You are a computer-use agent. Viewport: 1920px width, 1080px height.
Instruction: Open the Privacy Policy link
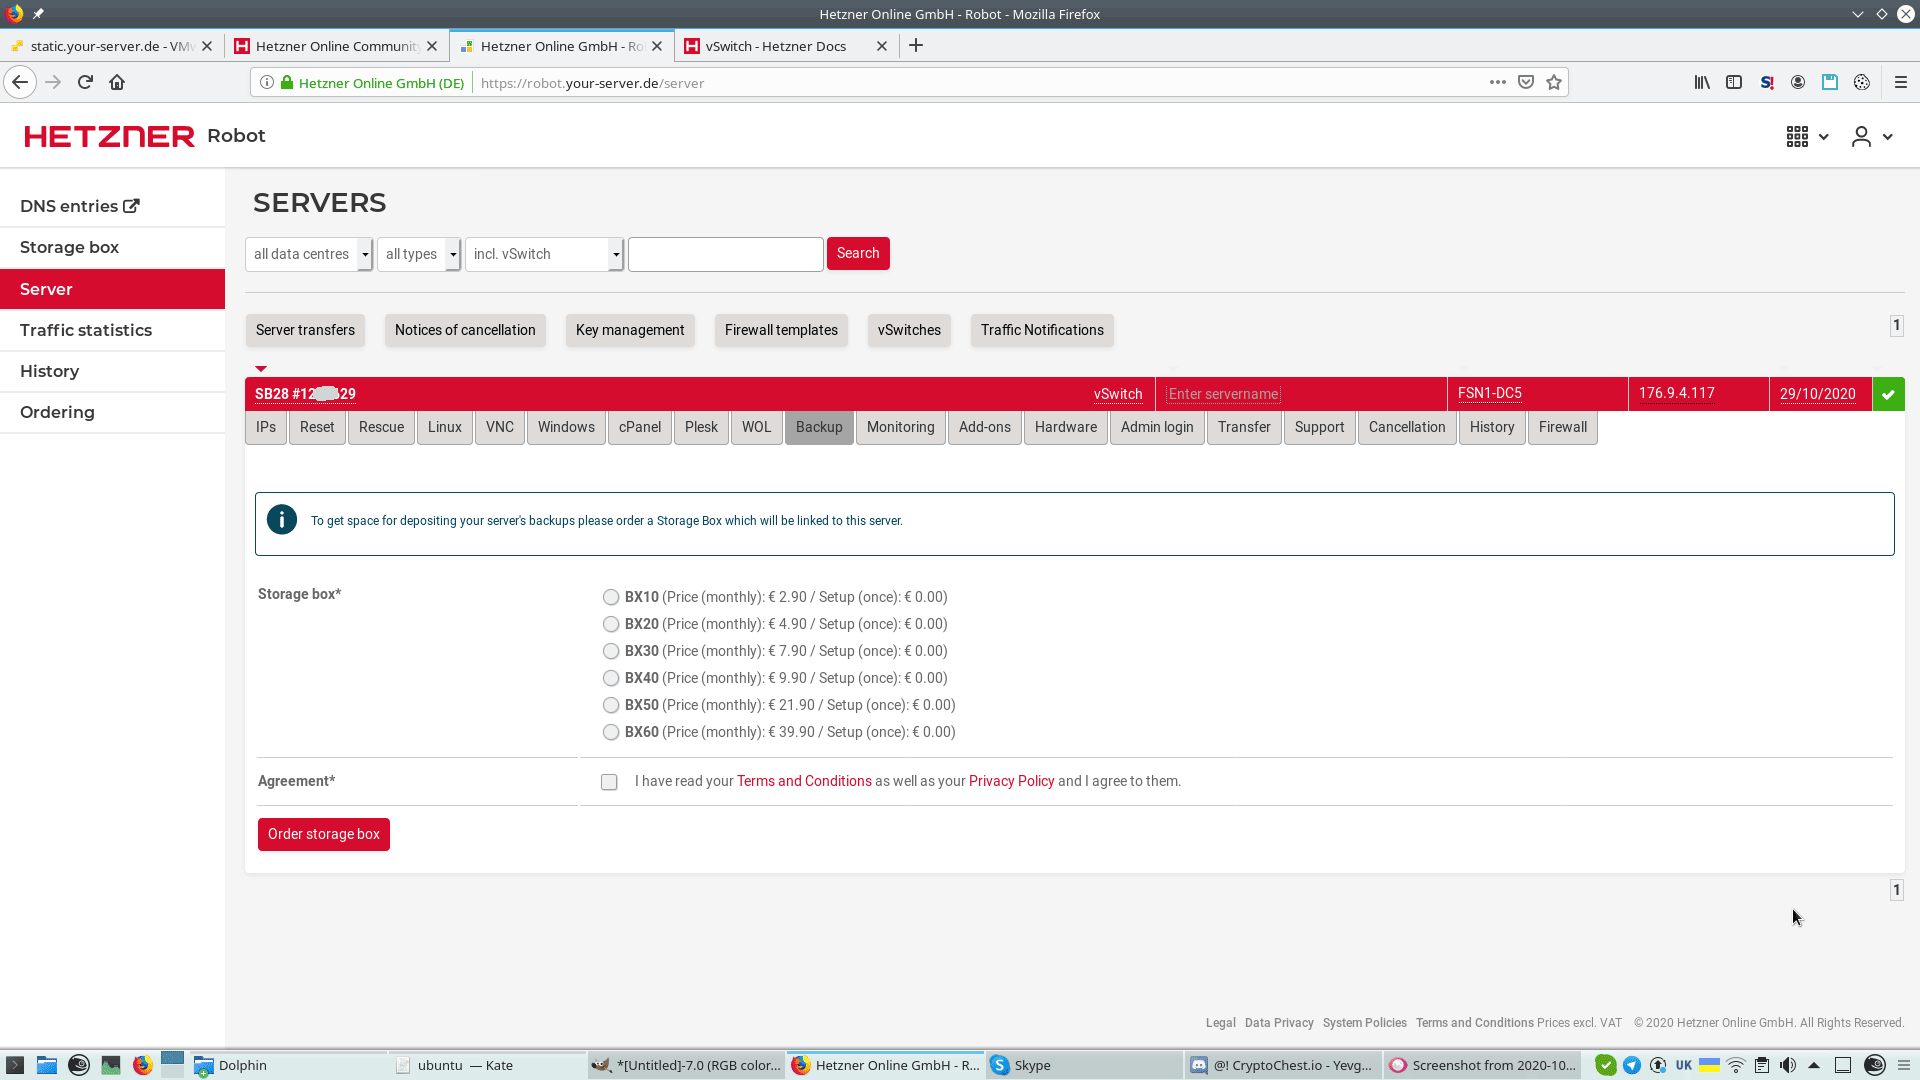click(x=1011, y=781)
